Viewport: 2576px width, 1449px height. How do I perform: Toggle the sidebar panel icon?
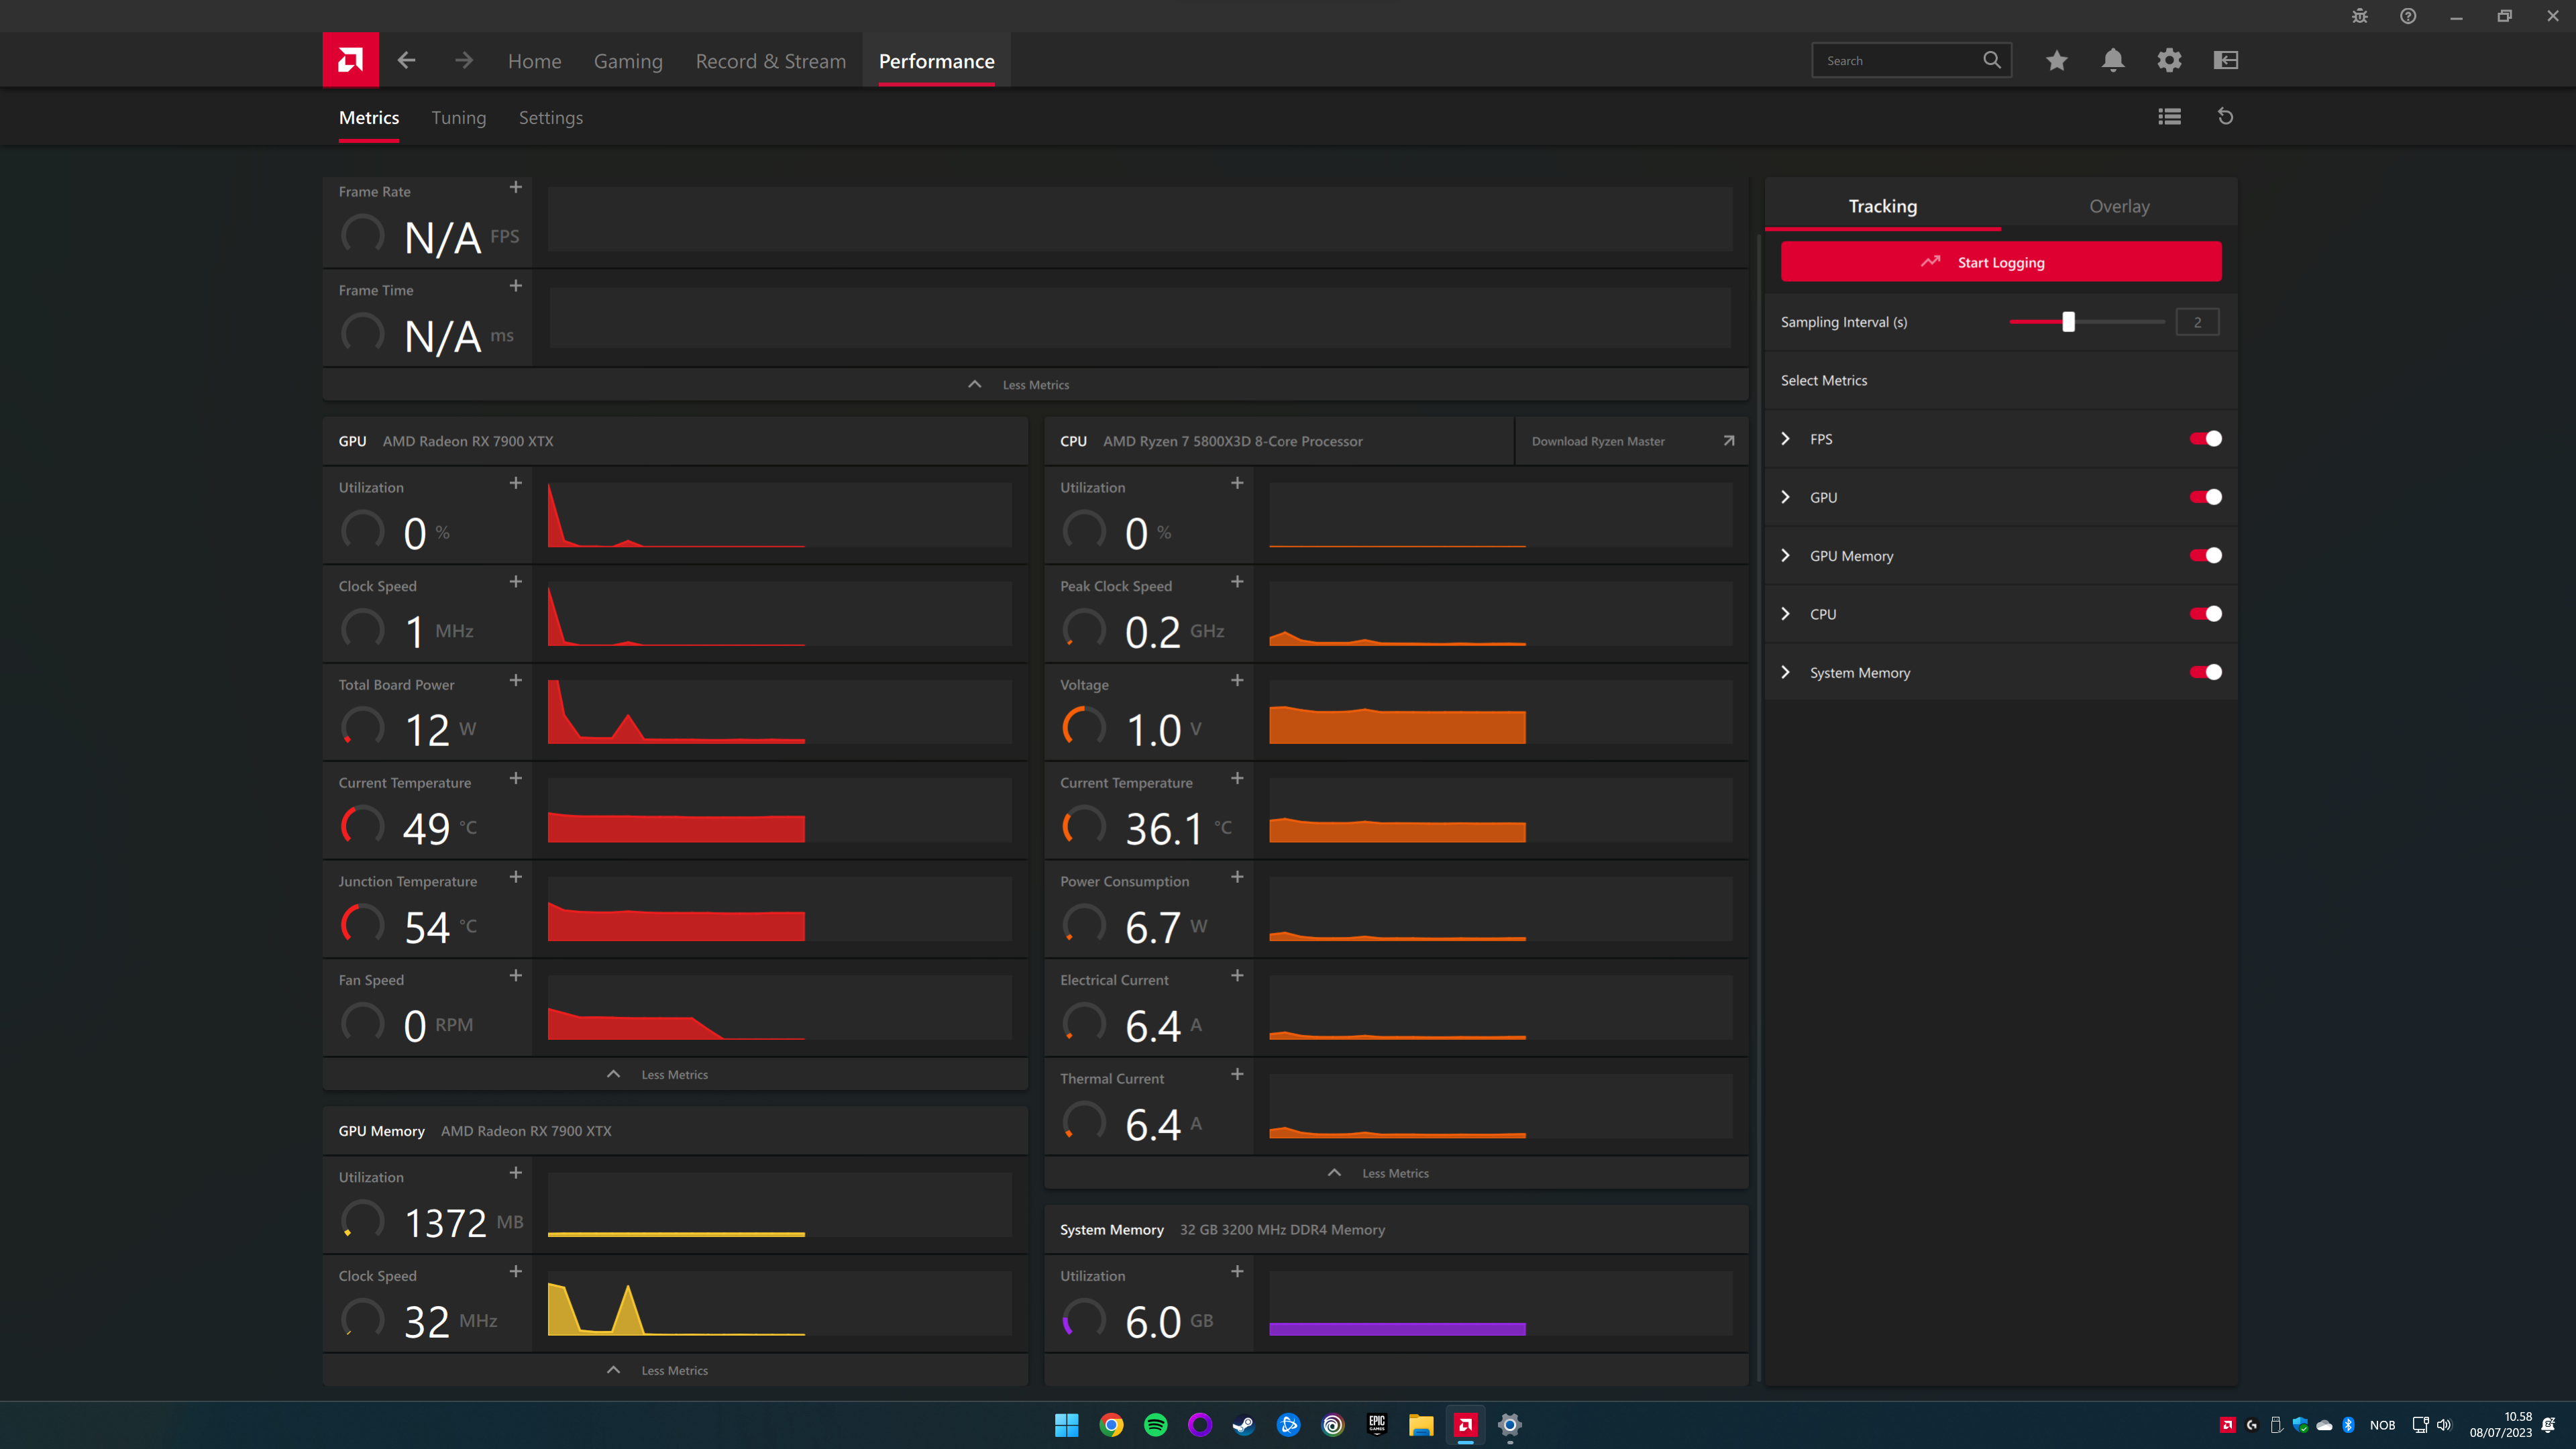(x=2226, y=60)
